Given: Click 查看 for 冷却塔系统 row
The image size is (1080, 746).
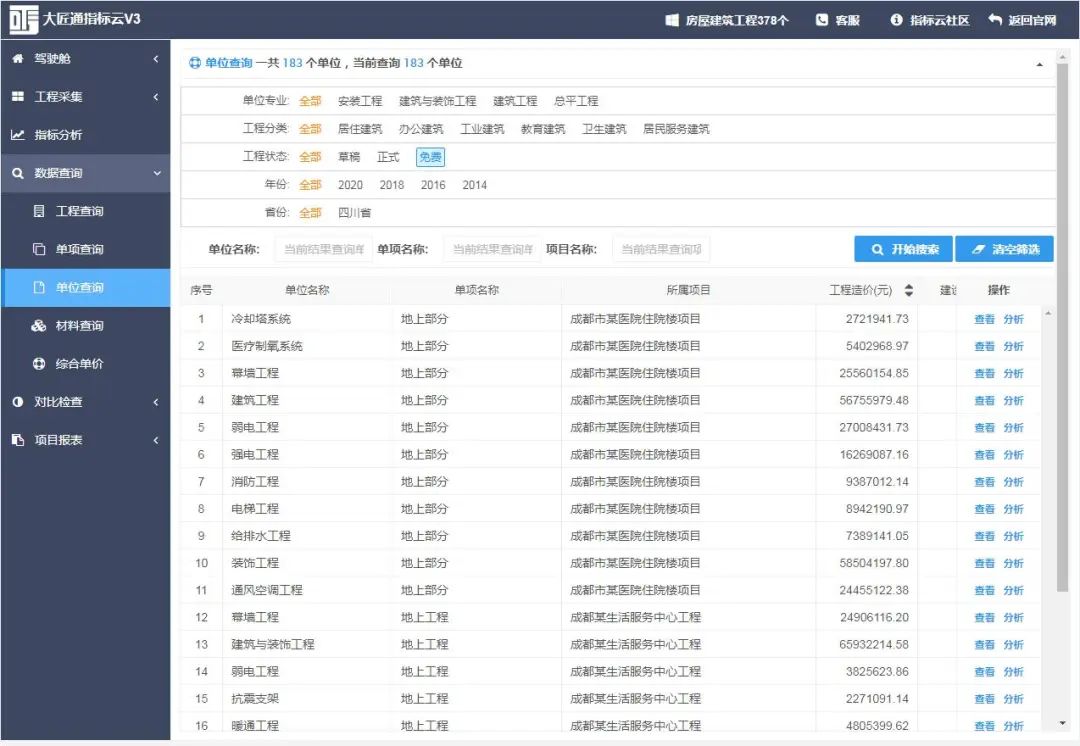Looking at the screenshot, I should (984, 319).
